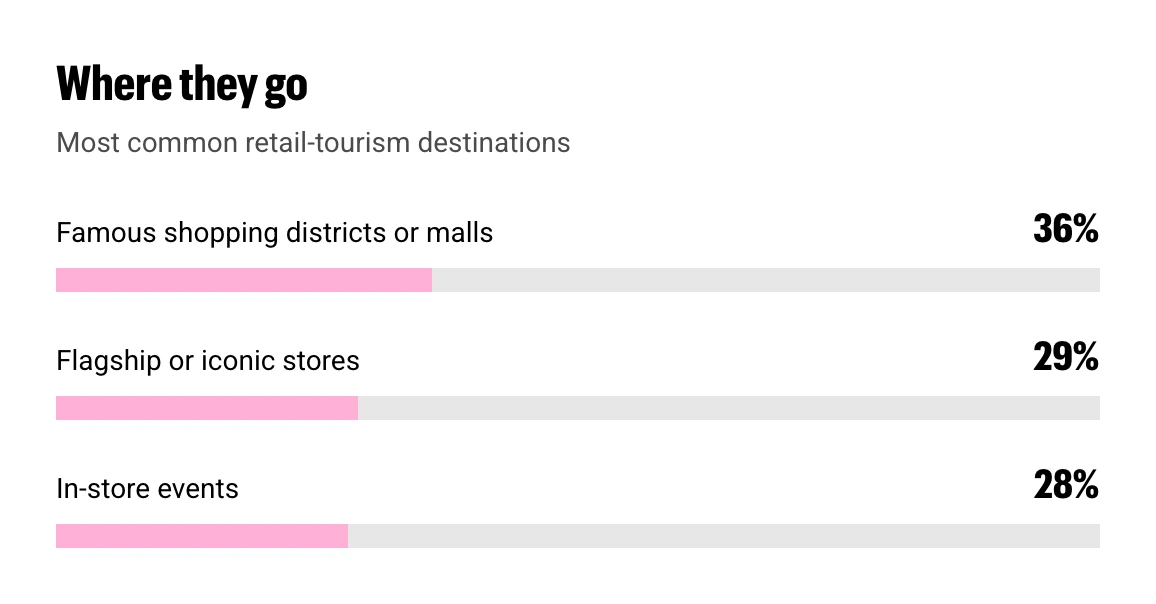
Task: Select the "Flagship or iconic stores" label
Action: (x=208, y=361)
